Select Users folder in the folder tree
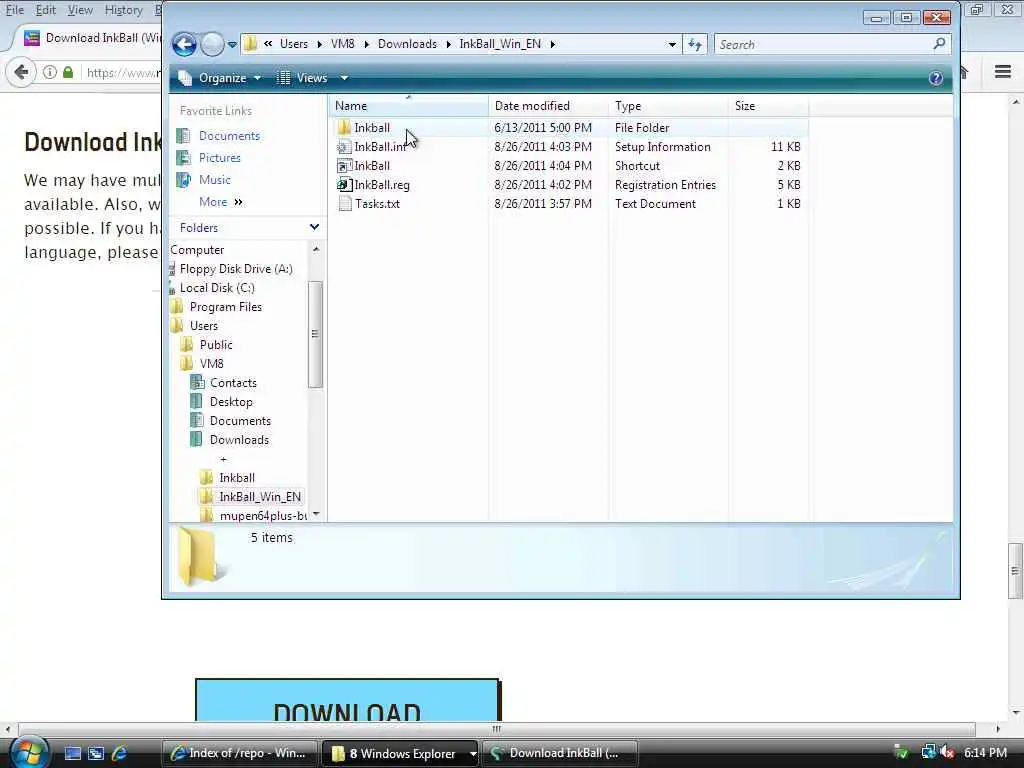 click(204, 326)
